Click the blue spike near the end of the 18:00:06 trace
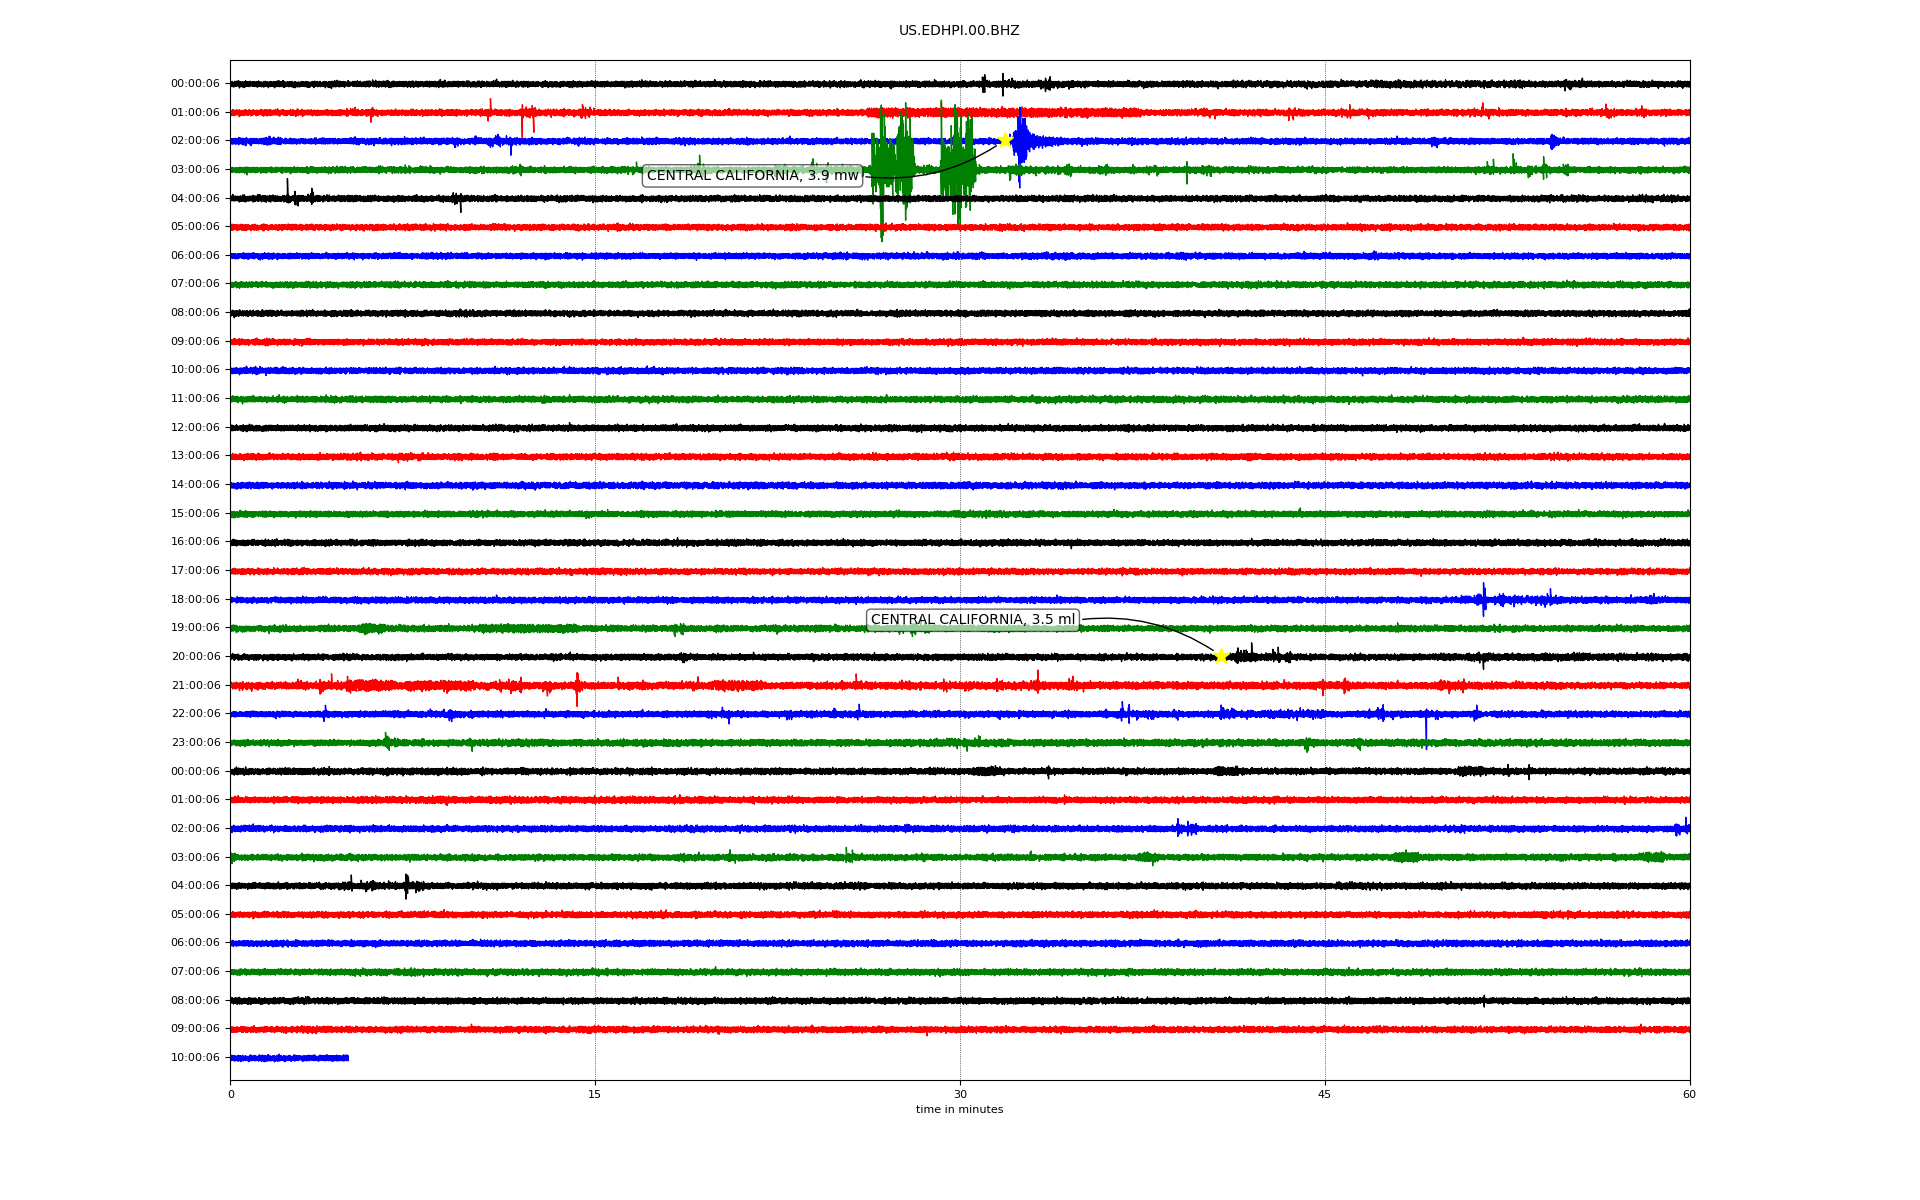Viewport: 1920px width, 1200px height. (x=1484, y=599)
